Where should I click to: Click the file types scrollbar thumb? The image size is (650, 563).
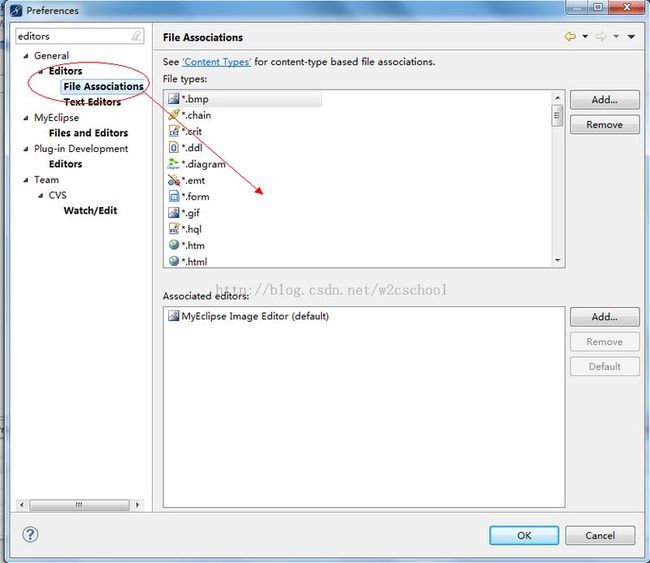[558, 116]
